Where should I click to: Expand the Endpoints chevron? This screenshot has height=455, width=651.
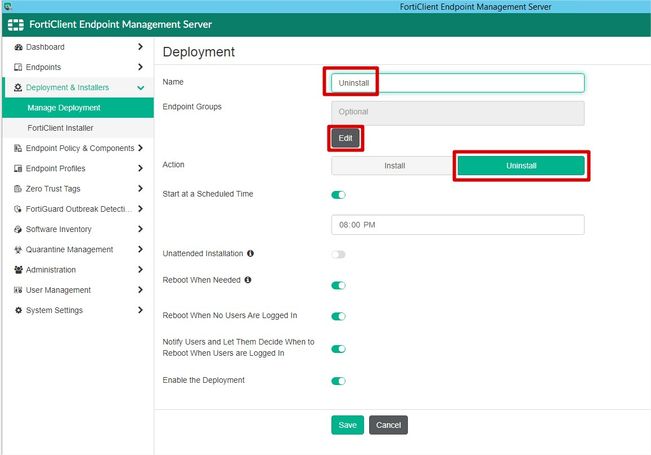(140, 67)
